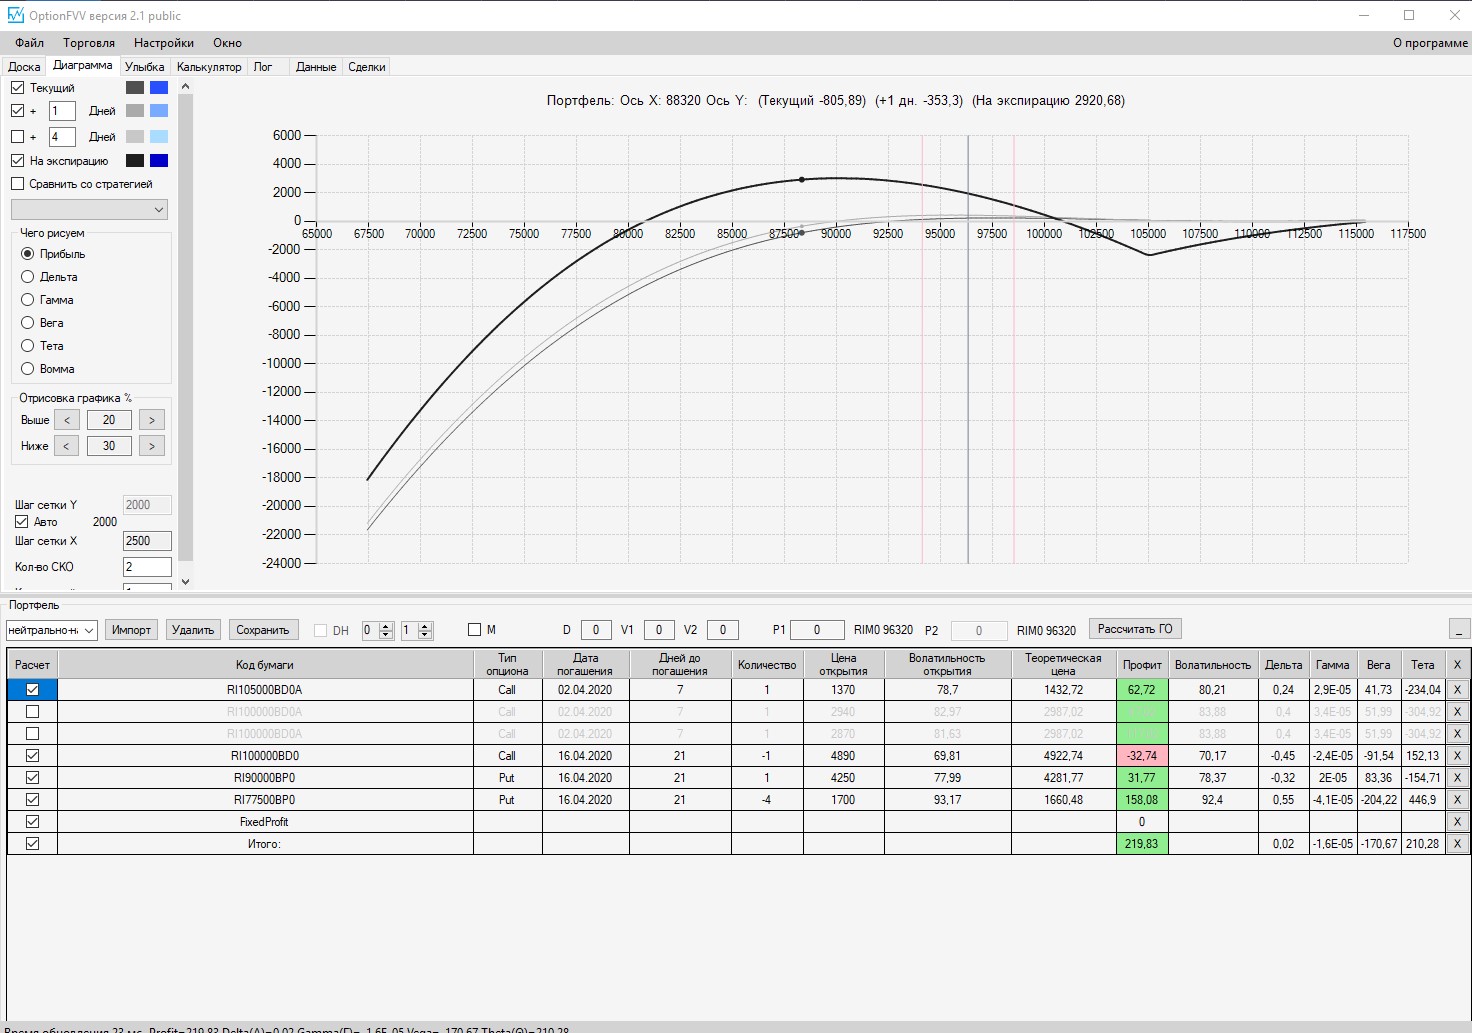Click the P1 input field
The height and width of the screenshot is (1033, 1472).
(817, 630)
